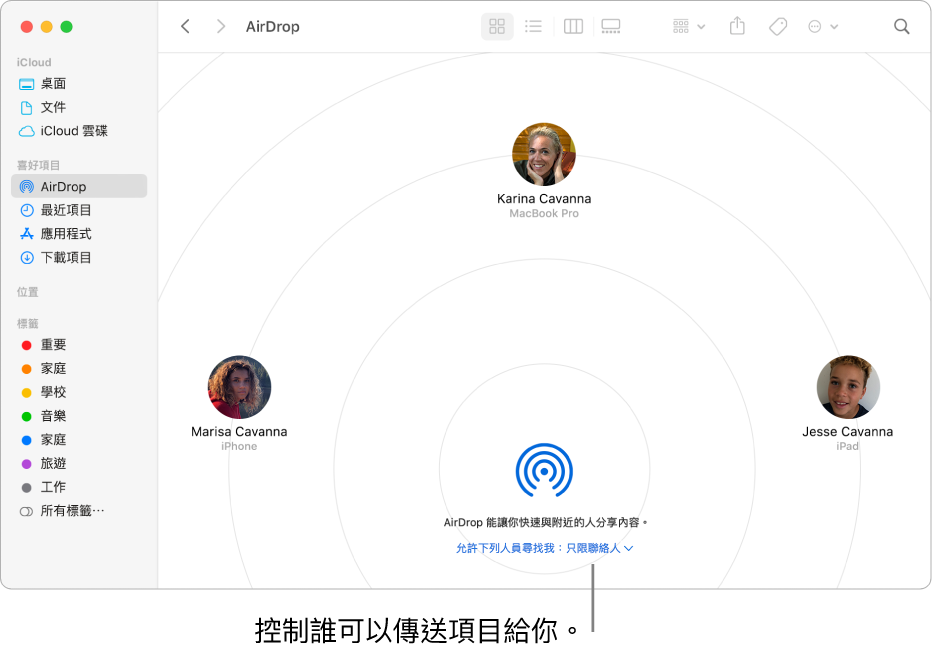Click the Tags toolbar icon

tap(777, 26)
